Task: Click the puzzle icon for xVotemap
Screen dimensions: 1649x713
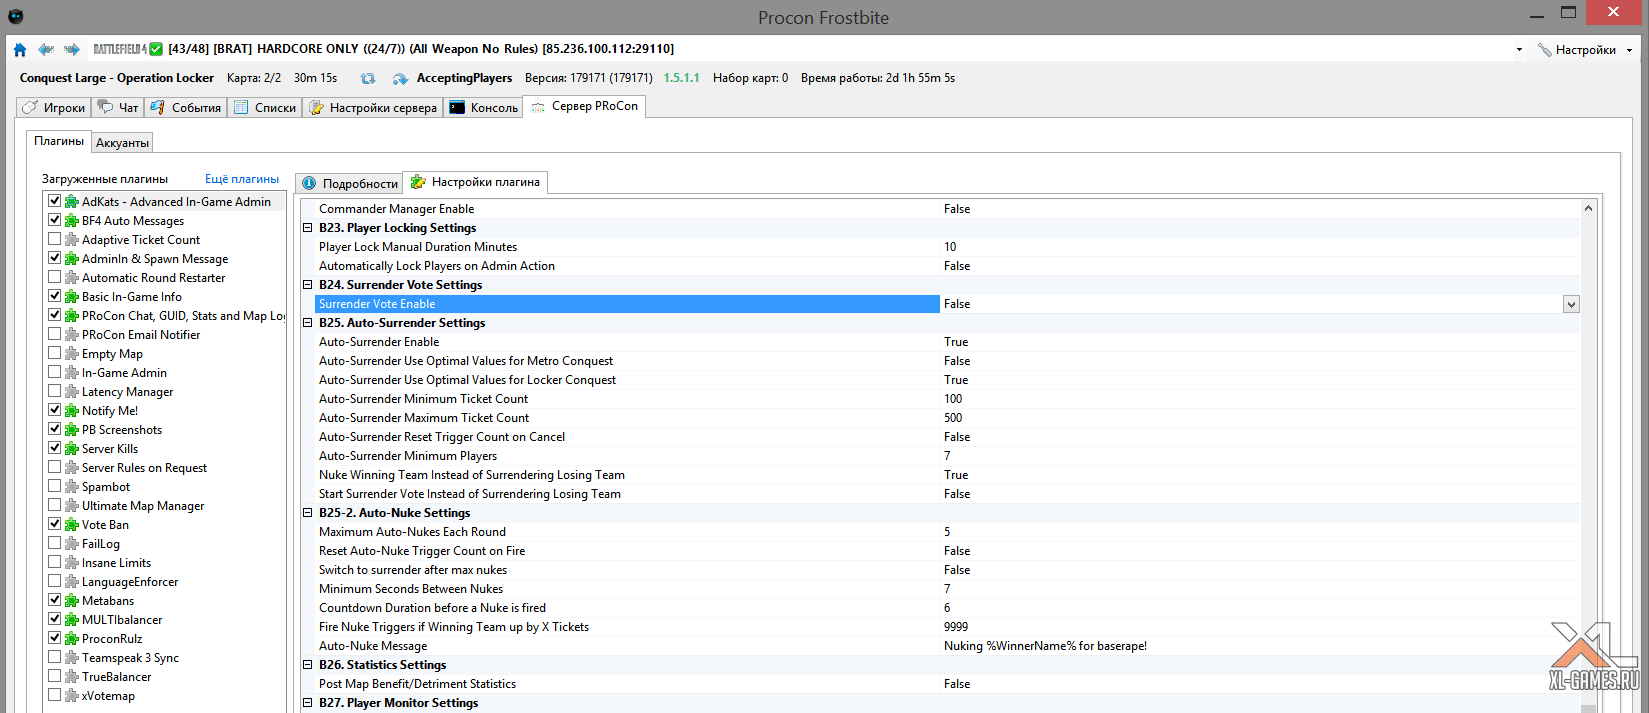Action: (72, 696)
